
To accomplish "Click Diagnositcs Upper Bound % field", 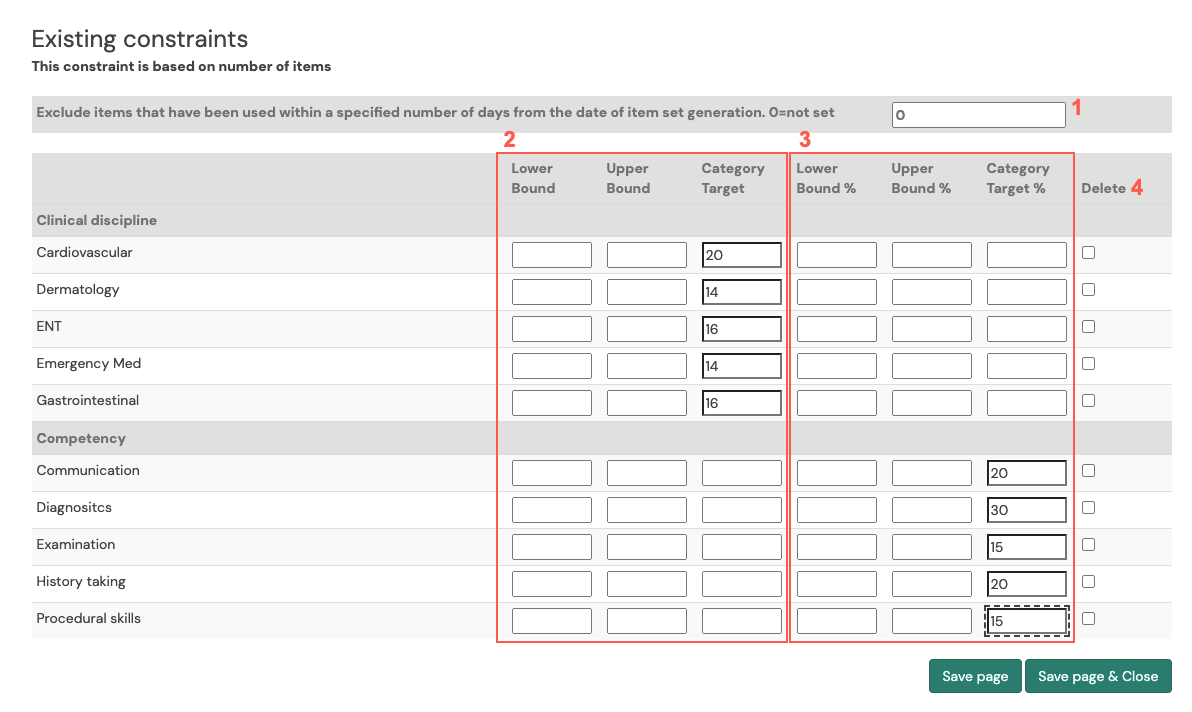I will [931, 510].
